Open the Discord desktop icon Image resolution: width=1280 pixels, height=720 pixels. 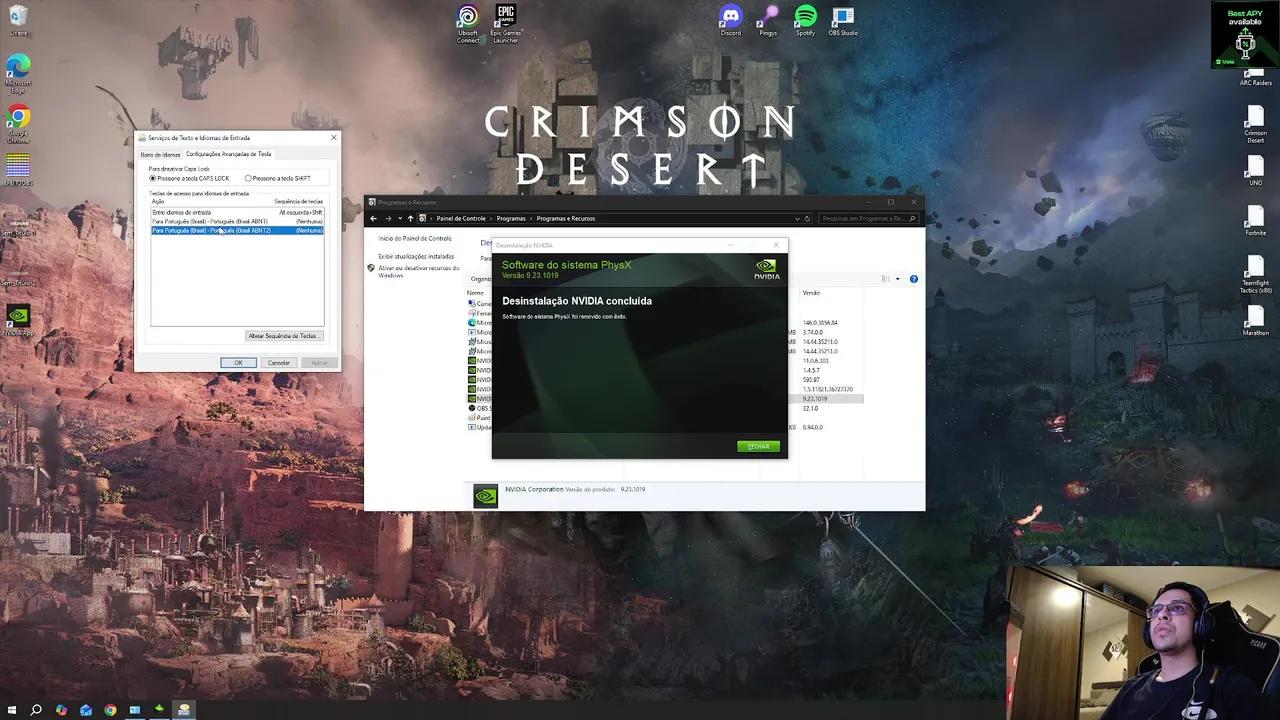coord(731,20)
